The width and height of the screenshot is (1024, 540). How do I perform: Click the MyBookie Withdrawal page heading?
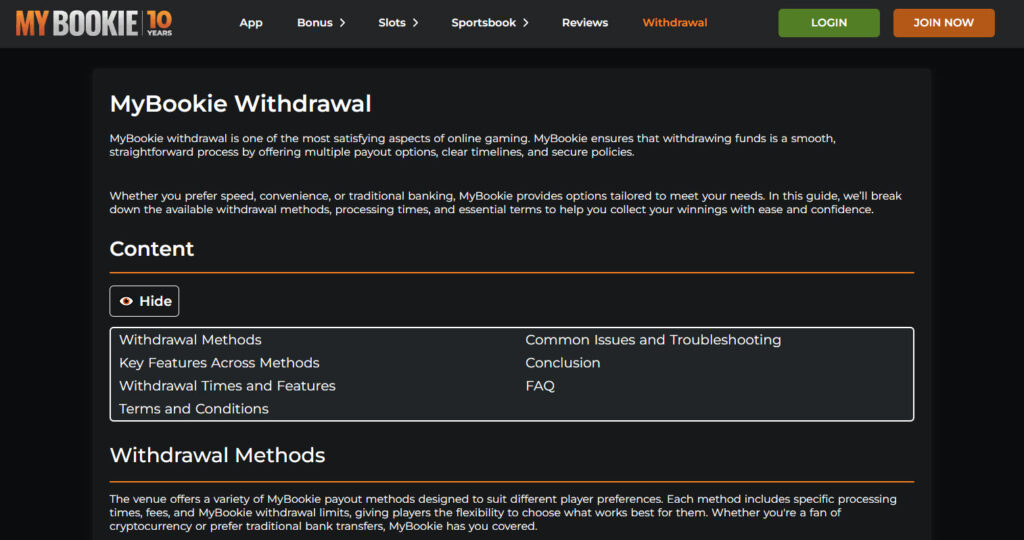pyautogui.click(x=240, y=104)
